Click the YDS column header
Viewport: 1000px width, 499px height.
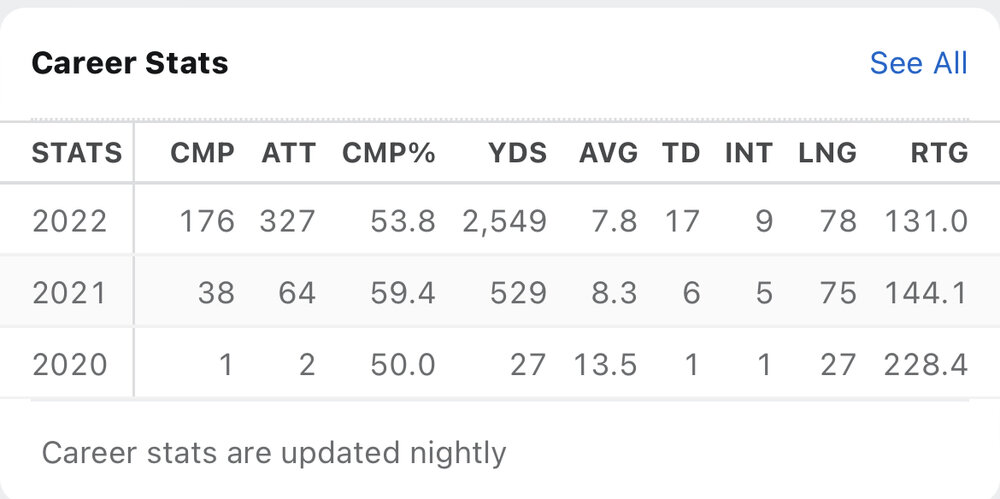pyautogui.click(x=517, y=153)
